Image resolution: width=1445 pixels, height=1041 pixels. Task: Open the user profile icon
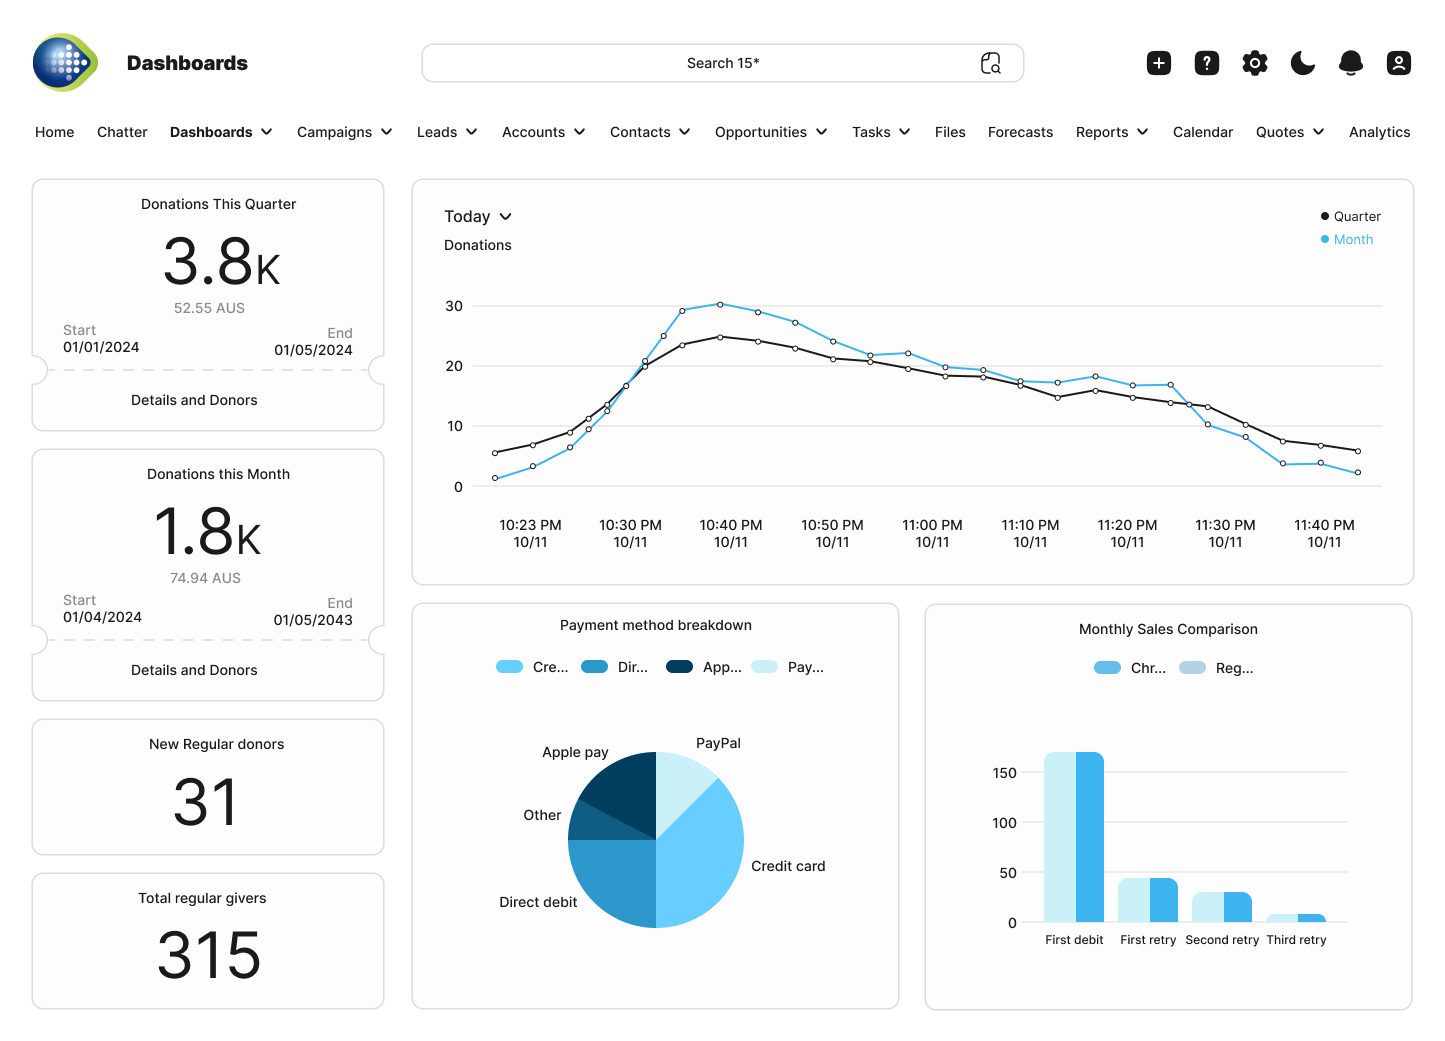(x=1399, y=63)
